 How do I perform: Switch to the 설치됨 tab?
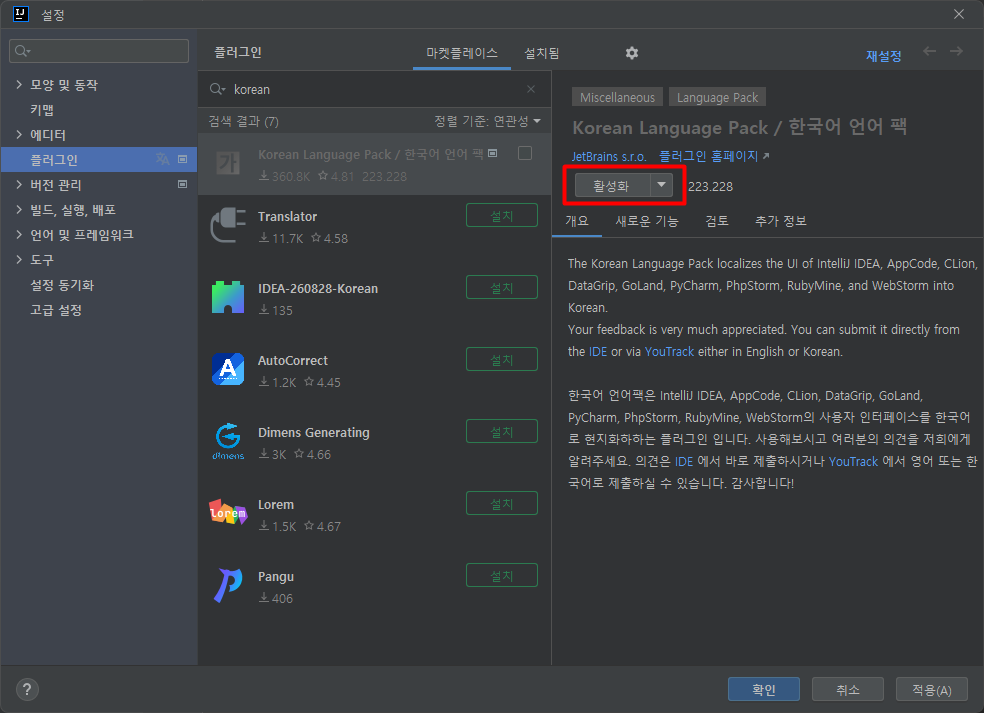click(x=542, y=53)
